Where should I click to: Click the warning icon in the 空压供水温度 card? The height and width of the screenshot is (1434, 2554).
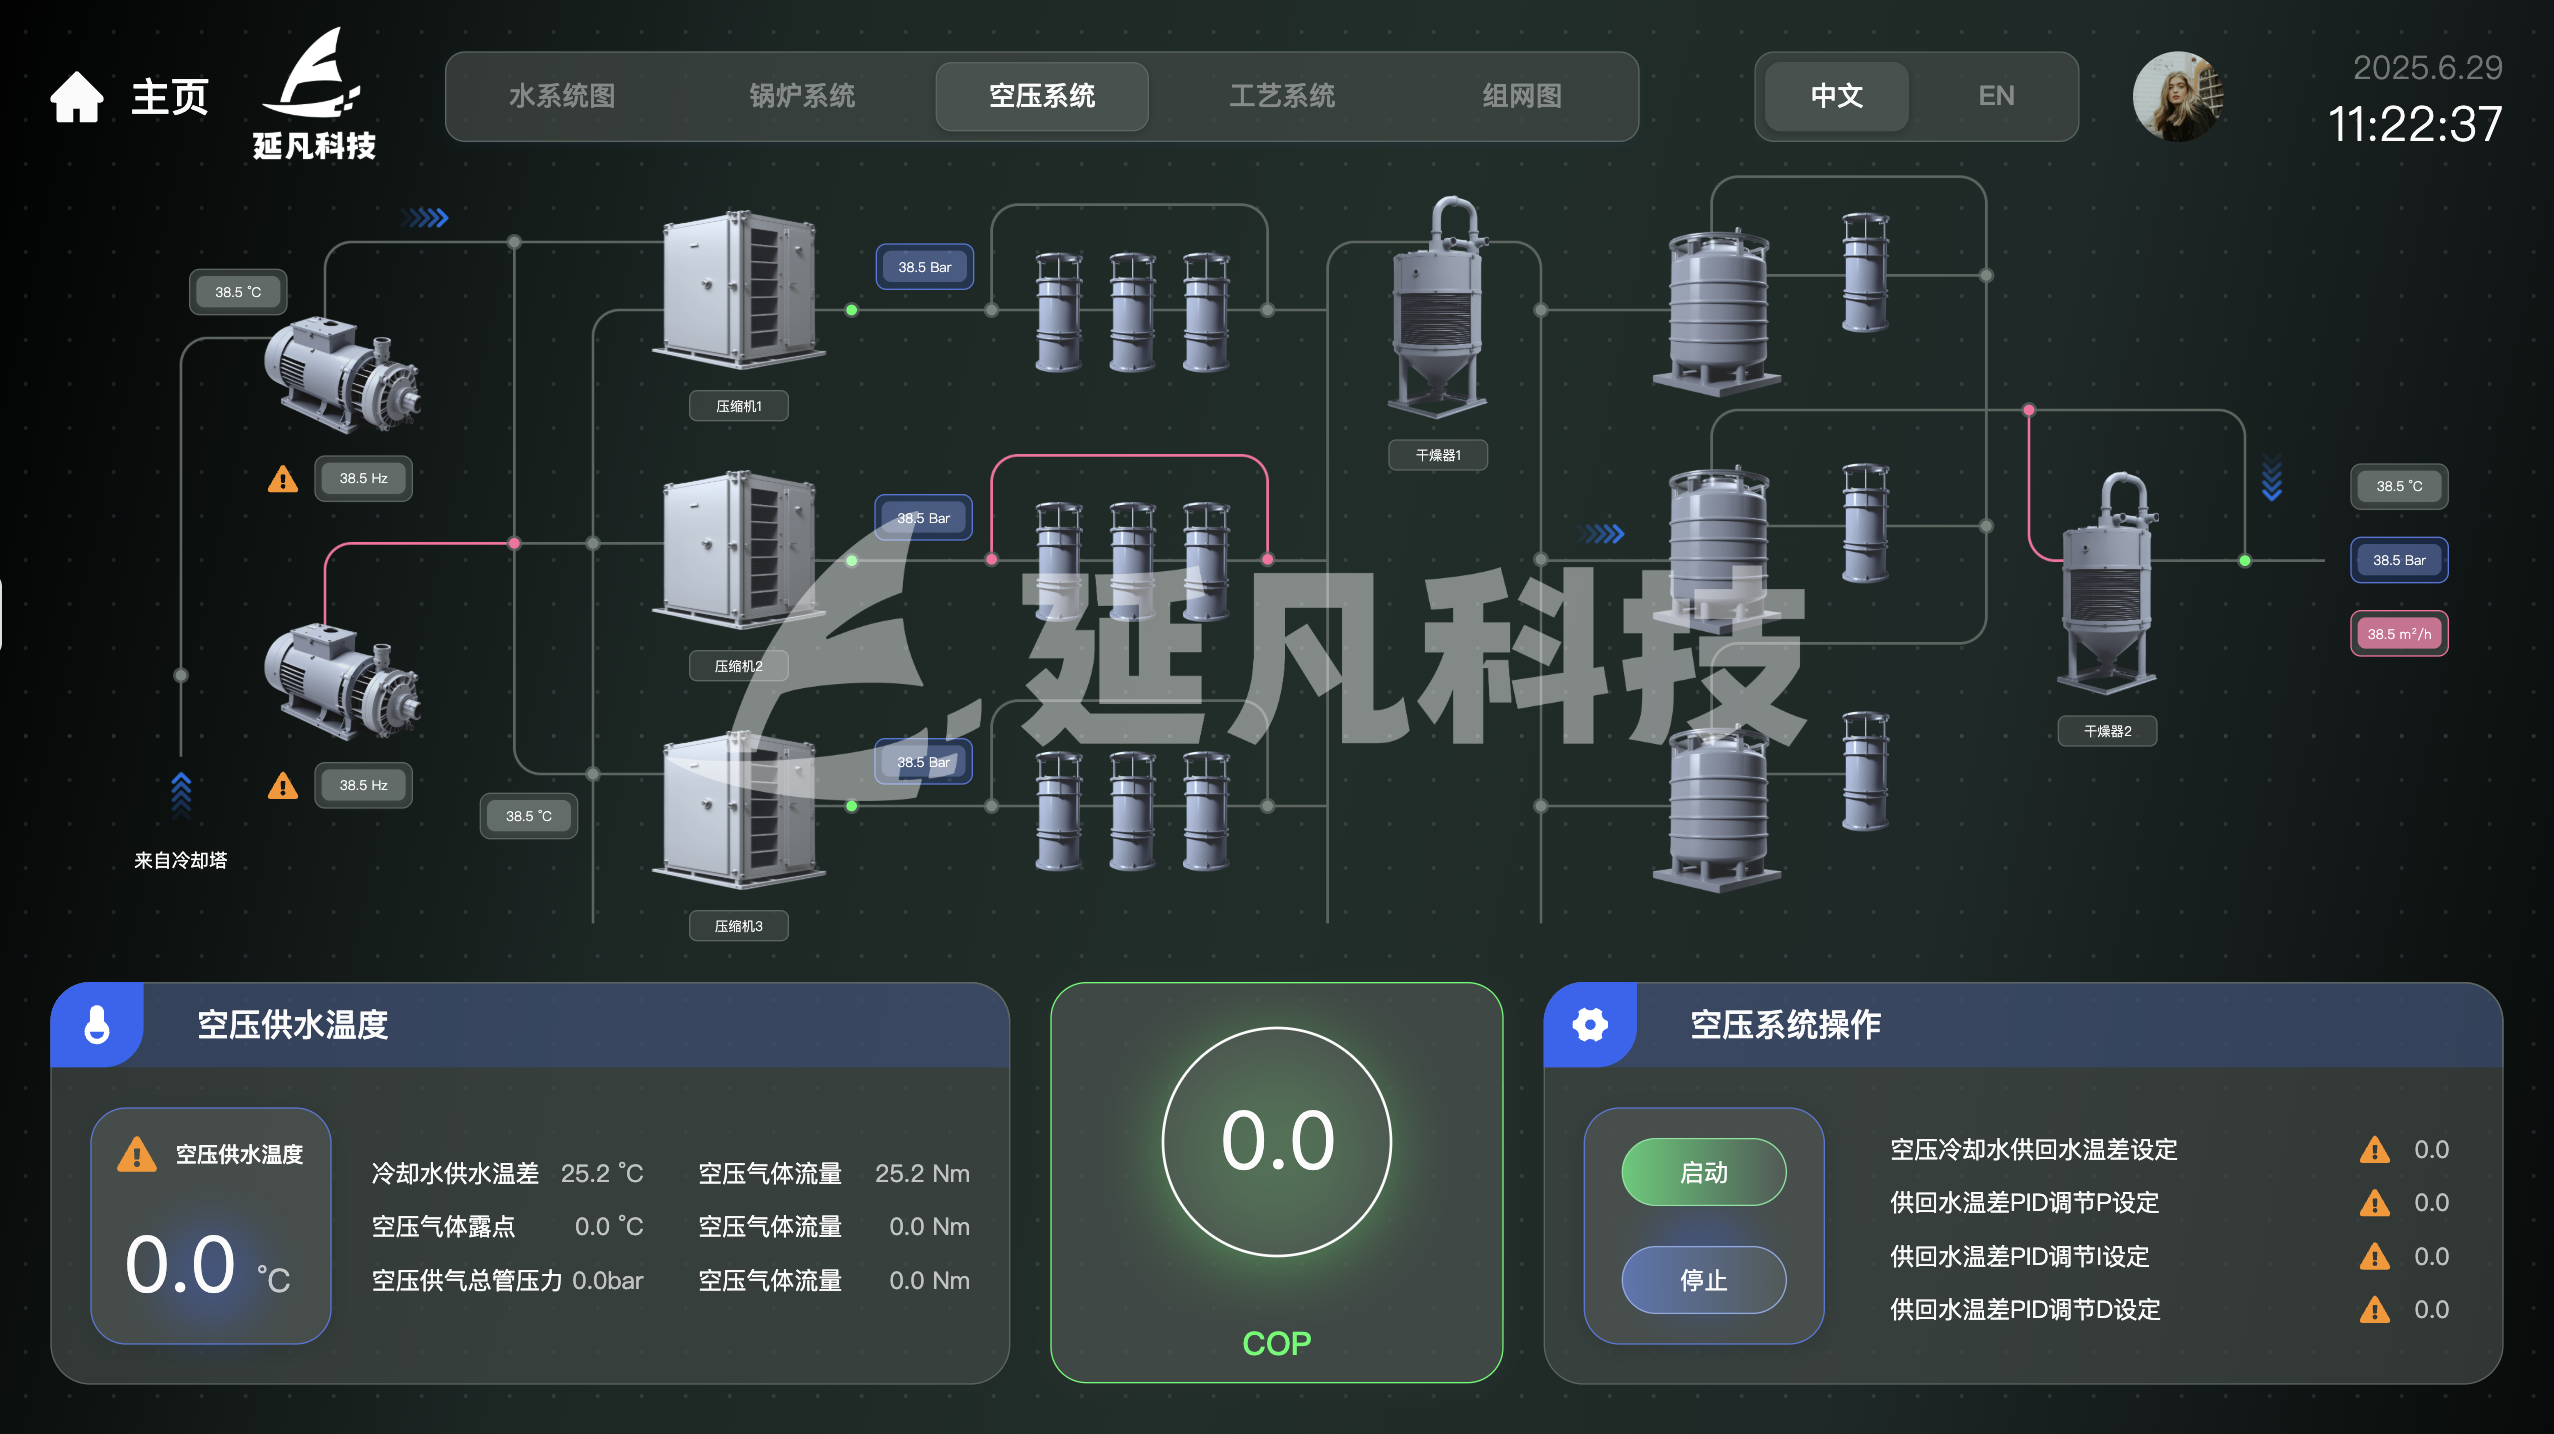(137, 1154)
